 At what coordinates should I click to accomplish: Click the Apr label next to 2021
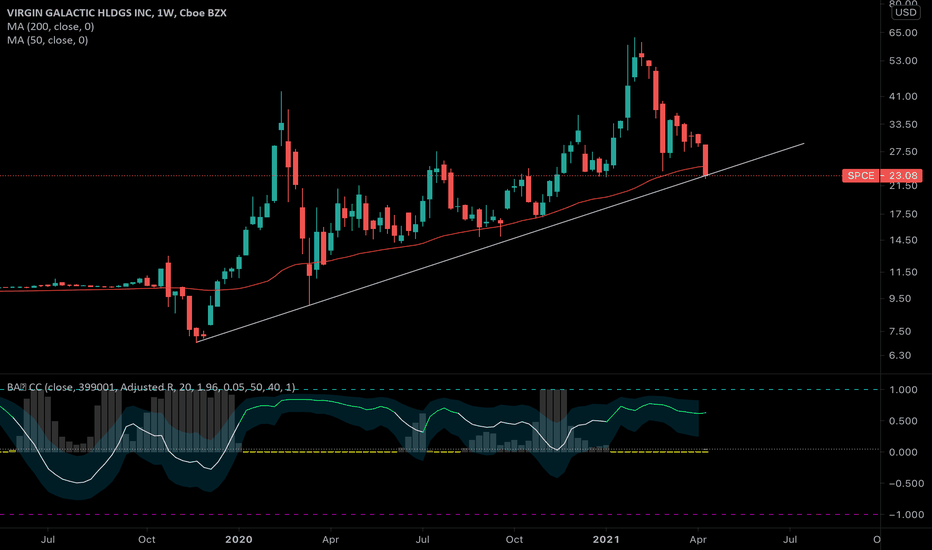[698, 539]
